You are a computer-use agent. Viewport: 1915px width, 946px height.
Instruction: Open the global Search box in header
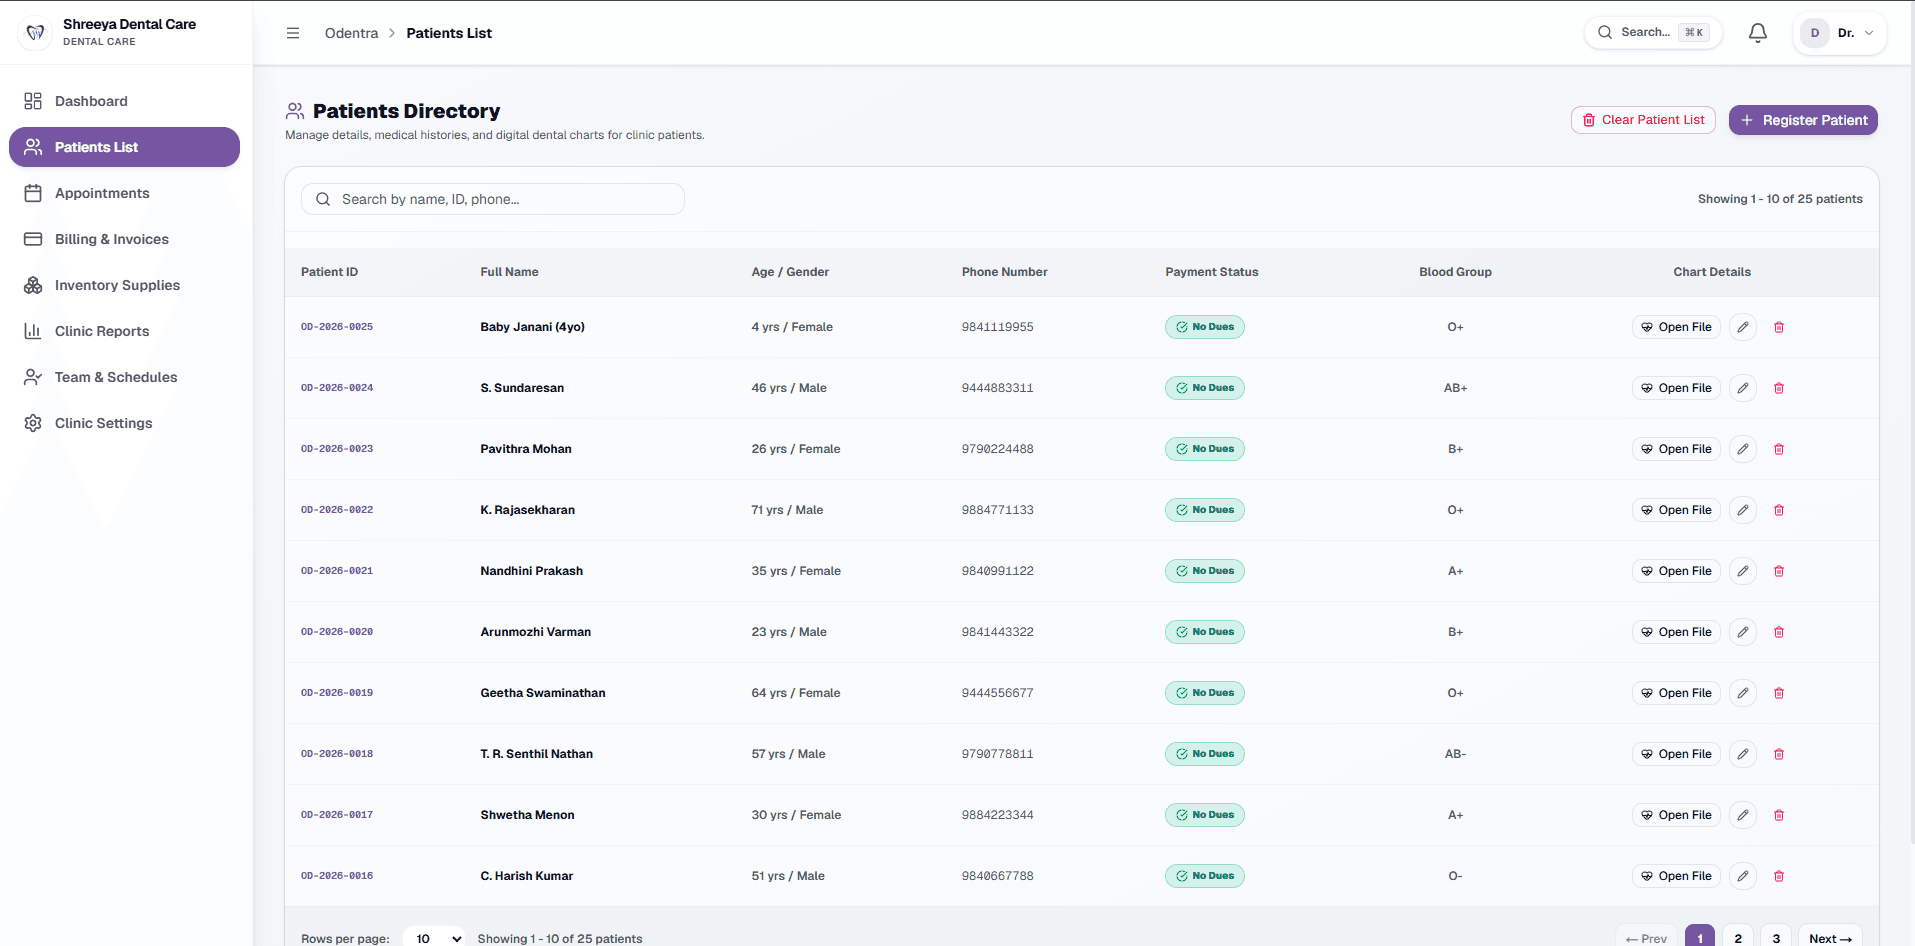1653,32
